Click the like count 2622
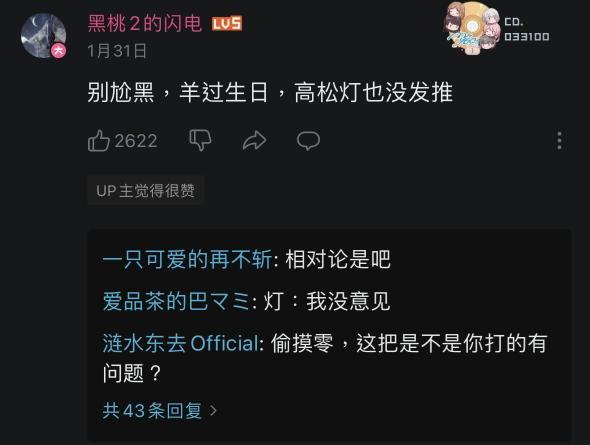 click(136, 141)
